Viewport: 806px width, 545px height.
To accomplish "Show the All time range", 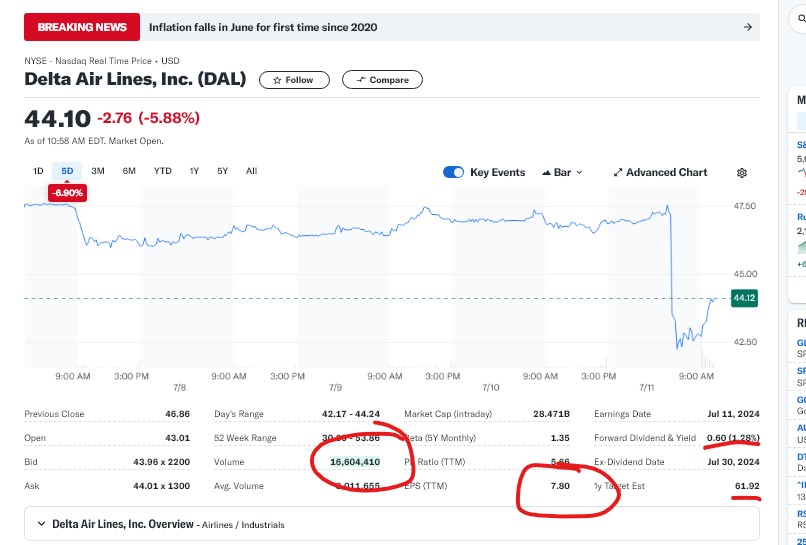I will click(x=251, y=171).
